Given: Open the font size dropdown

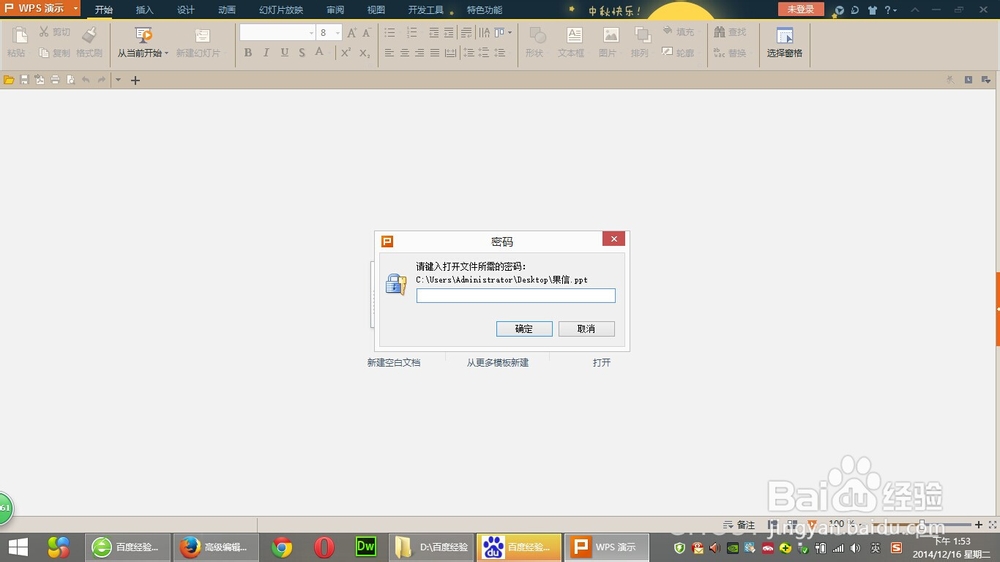Looking at the screenshot, I should [337, 33].
